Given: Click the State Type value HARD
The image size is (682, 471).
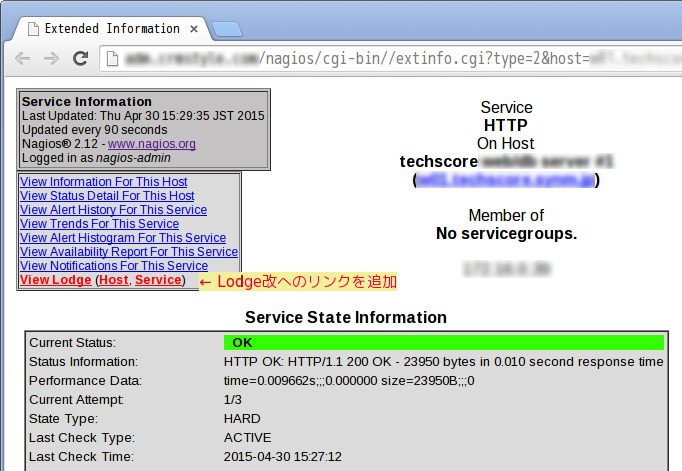Looking at the screenshot, I should click(242, 419).
